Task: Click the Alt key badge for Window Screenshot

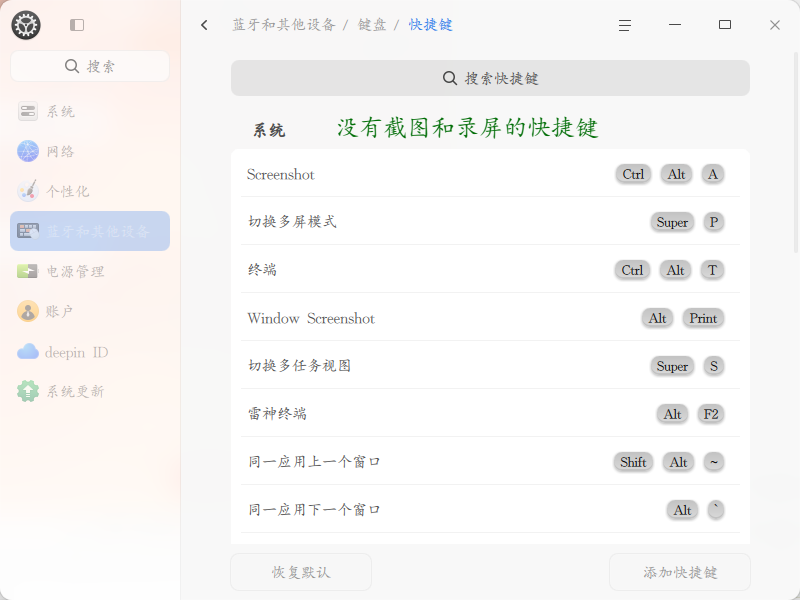Action: [x=658, y=318]
